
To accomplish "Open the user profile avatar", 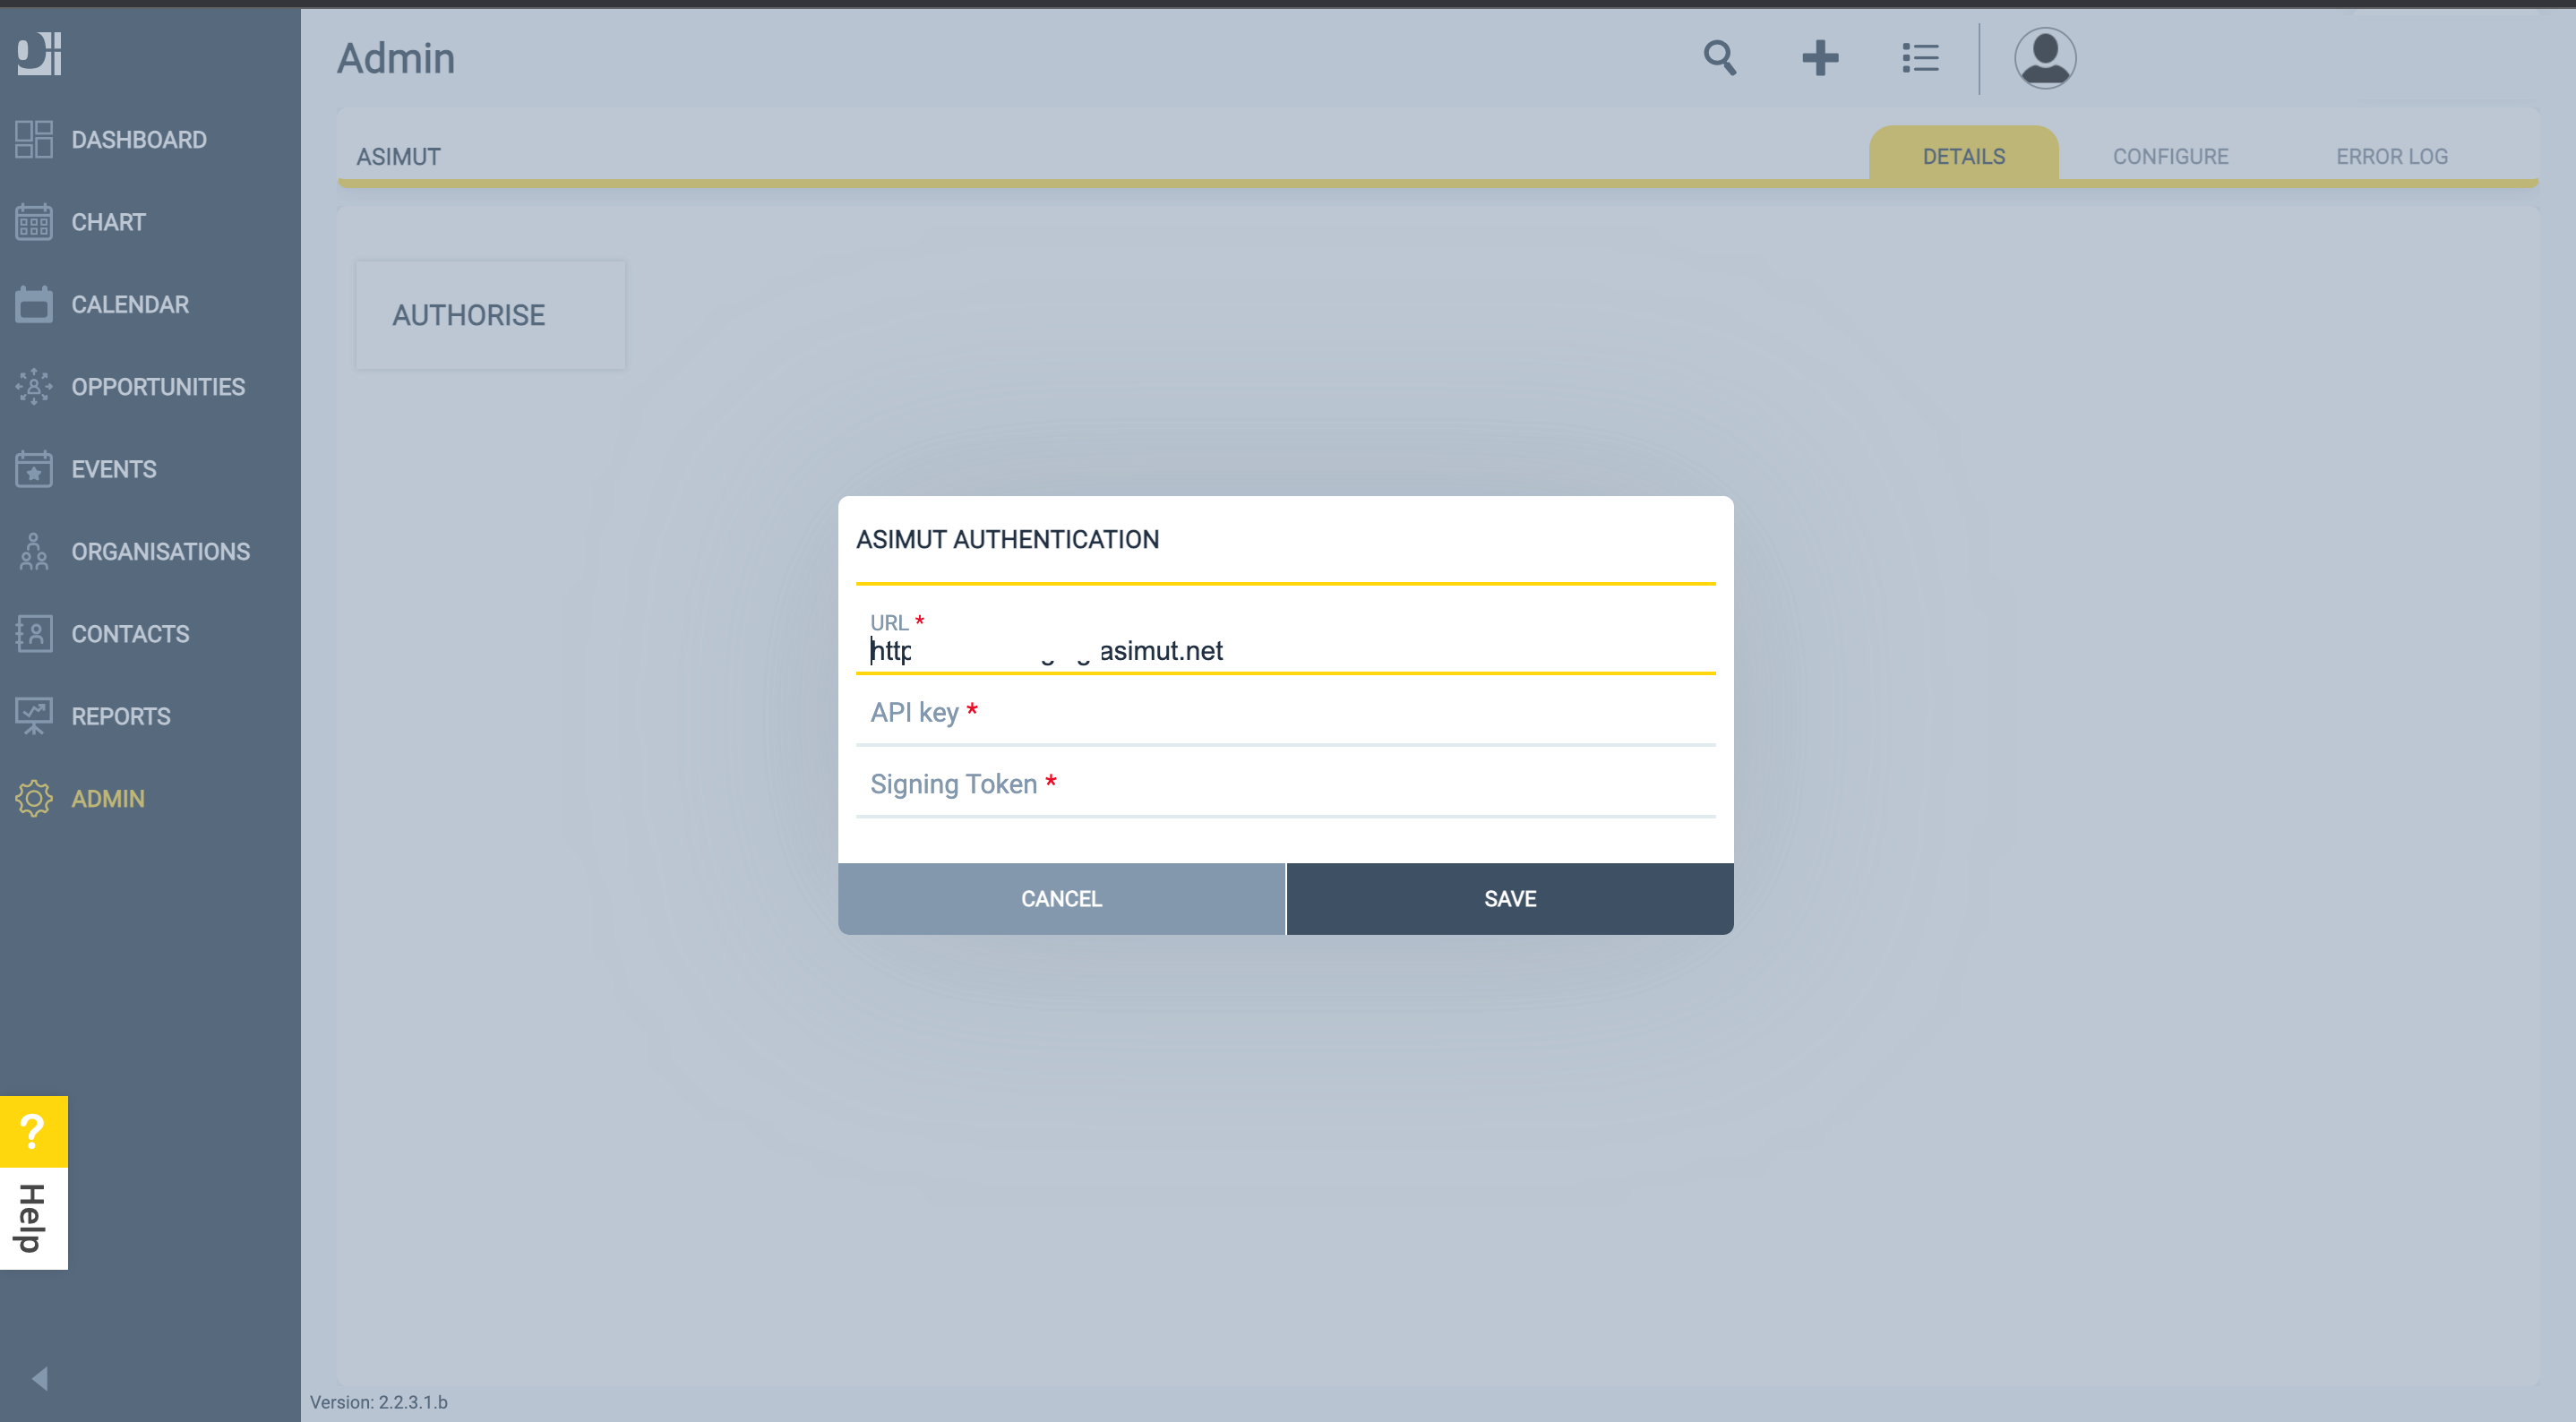I will 2045,57.
